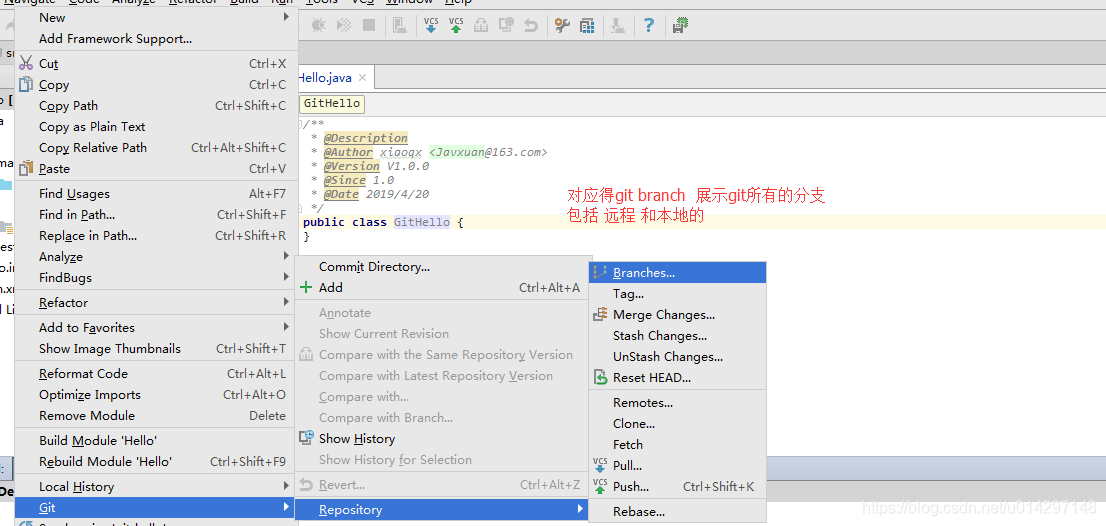Click the GitHello breadcrumb label
This screenshot has width=1106, height=526.
click(332, 104)
